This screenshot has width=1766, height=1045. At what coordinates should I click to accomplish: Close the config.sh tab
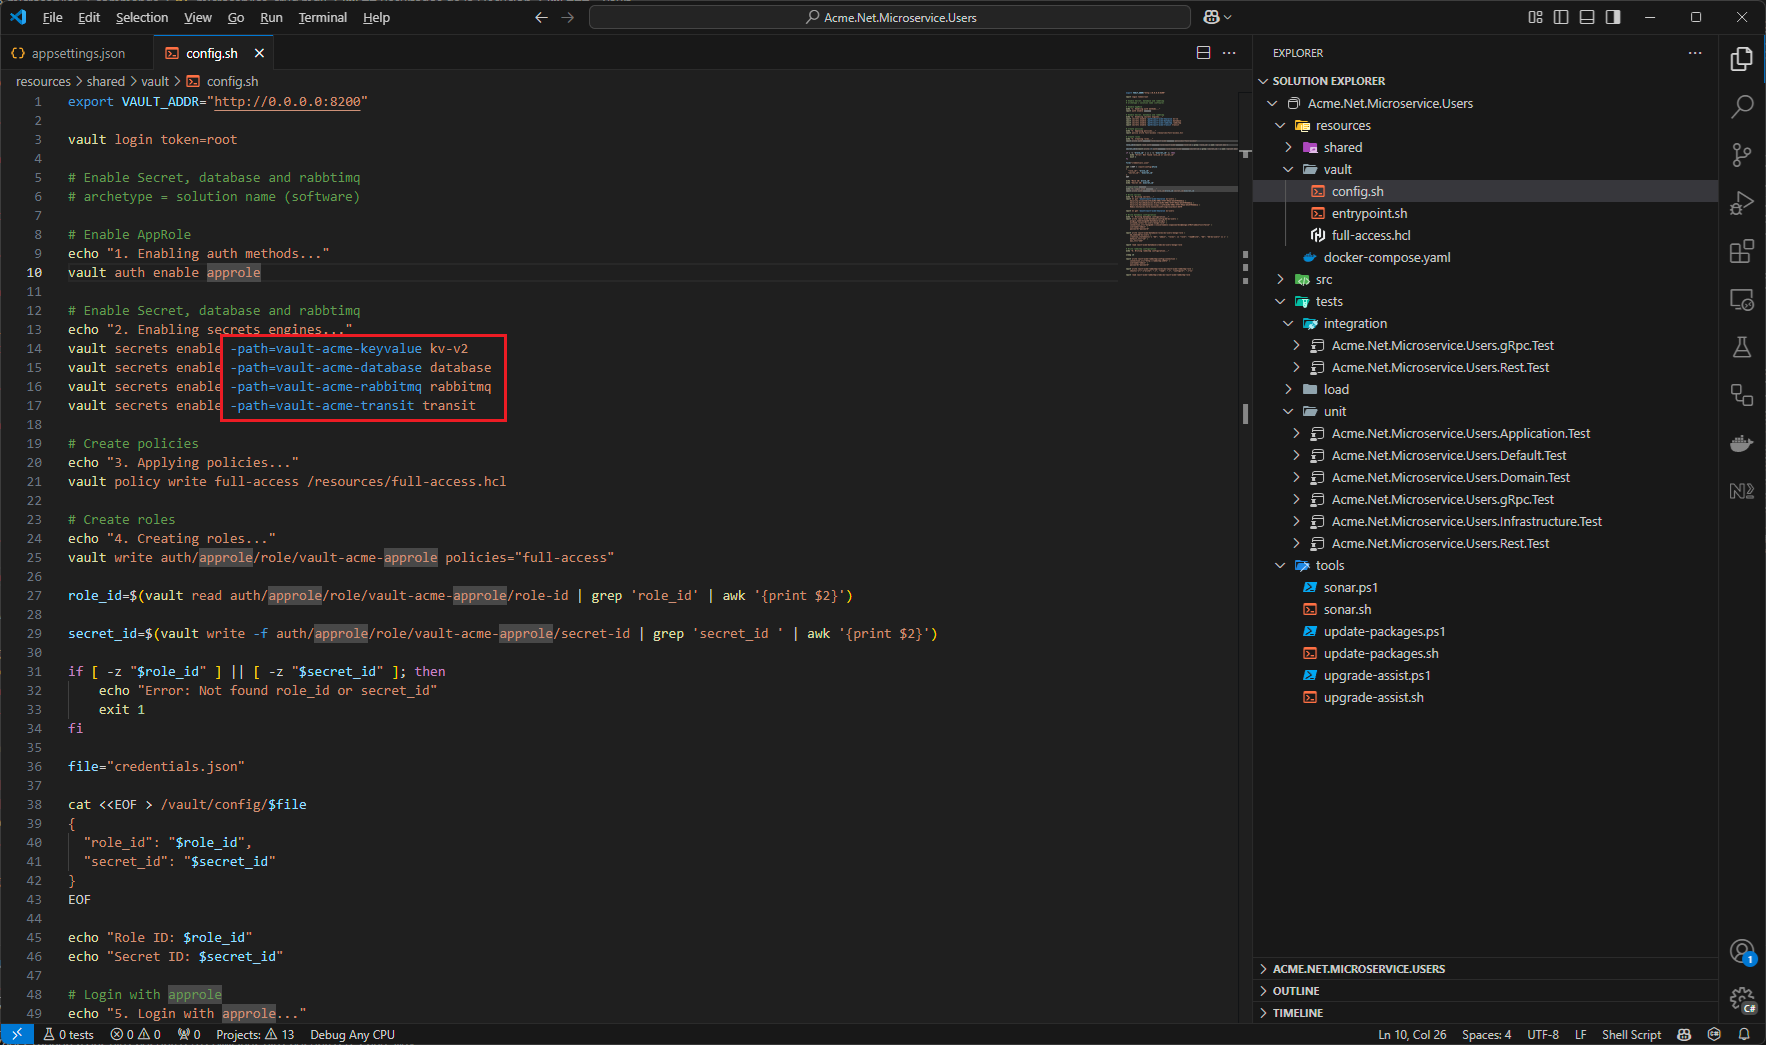point(259,53)
